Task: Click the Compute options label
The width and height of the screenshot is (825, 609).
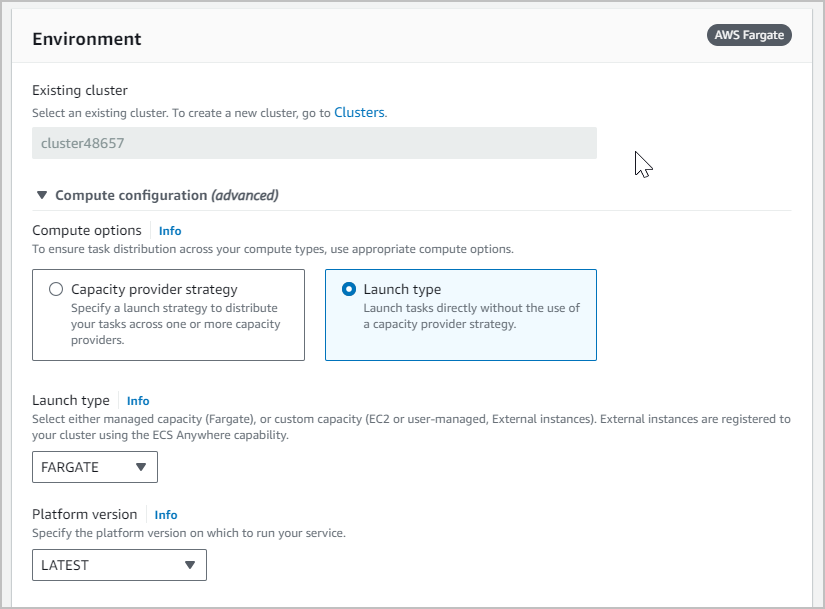Action: [87, 231]
